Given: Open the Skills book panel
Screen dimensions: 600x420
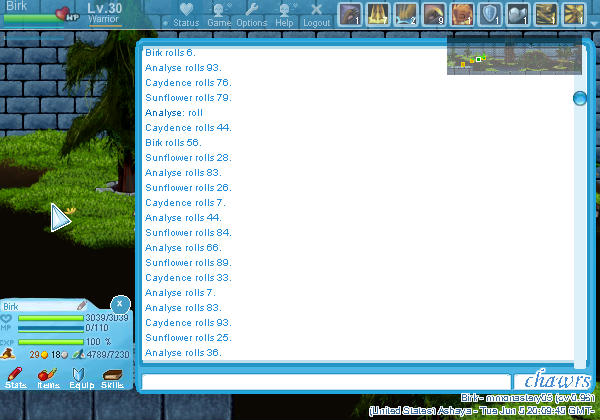Looking at the screenshot, I should (x=112, y=377).
